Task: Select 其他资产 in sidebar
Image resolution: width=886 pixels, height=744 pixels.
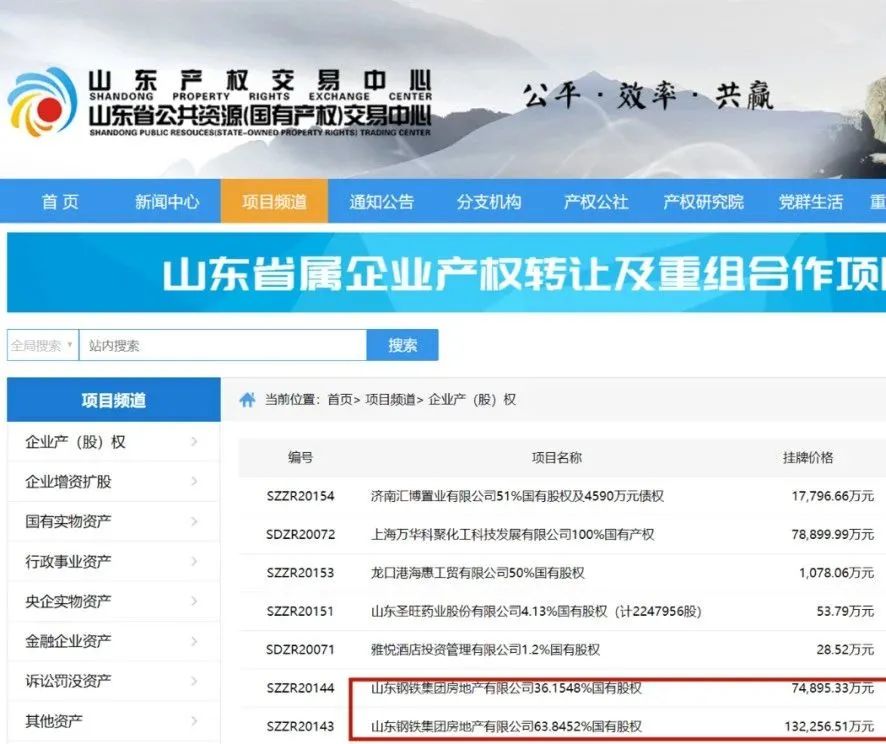Action: pyautogui.click(x=54, y=721)
